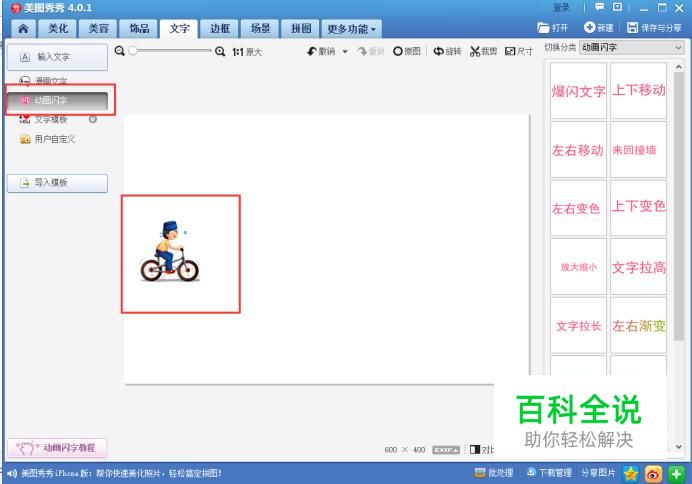Open the 切换分类 category combo box
The height and width of the screenshot is (484, 692).
point(632,47)
